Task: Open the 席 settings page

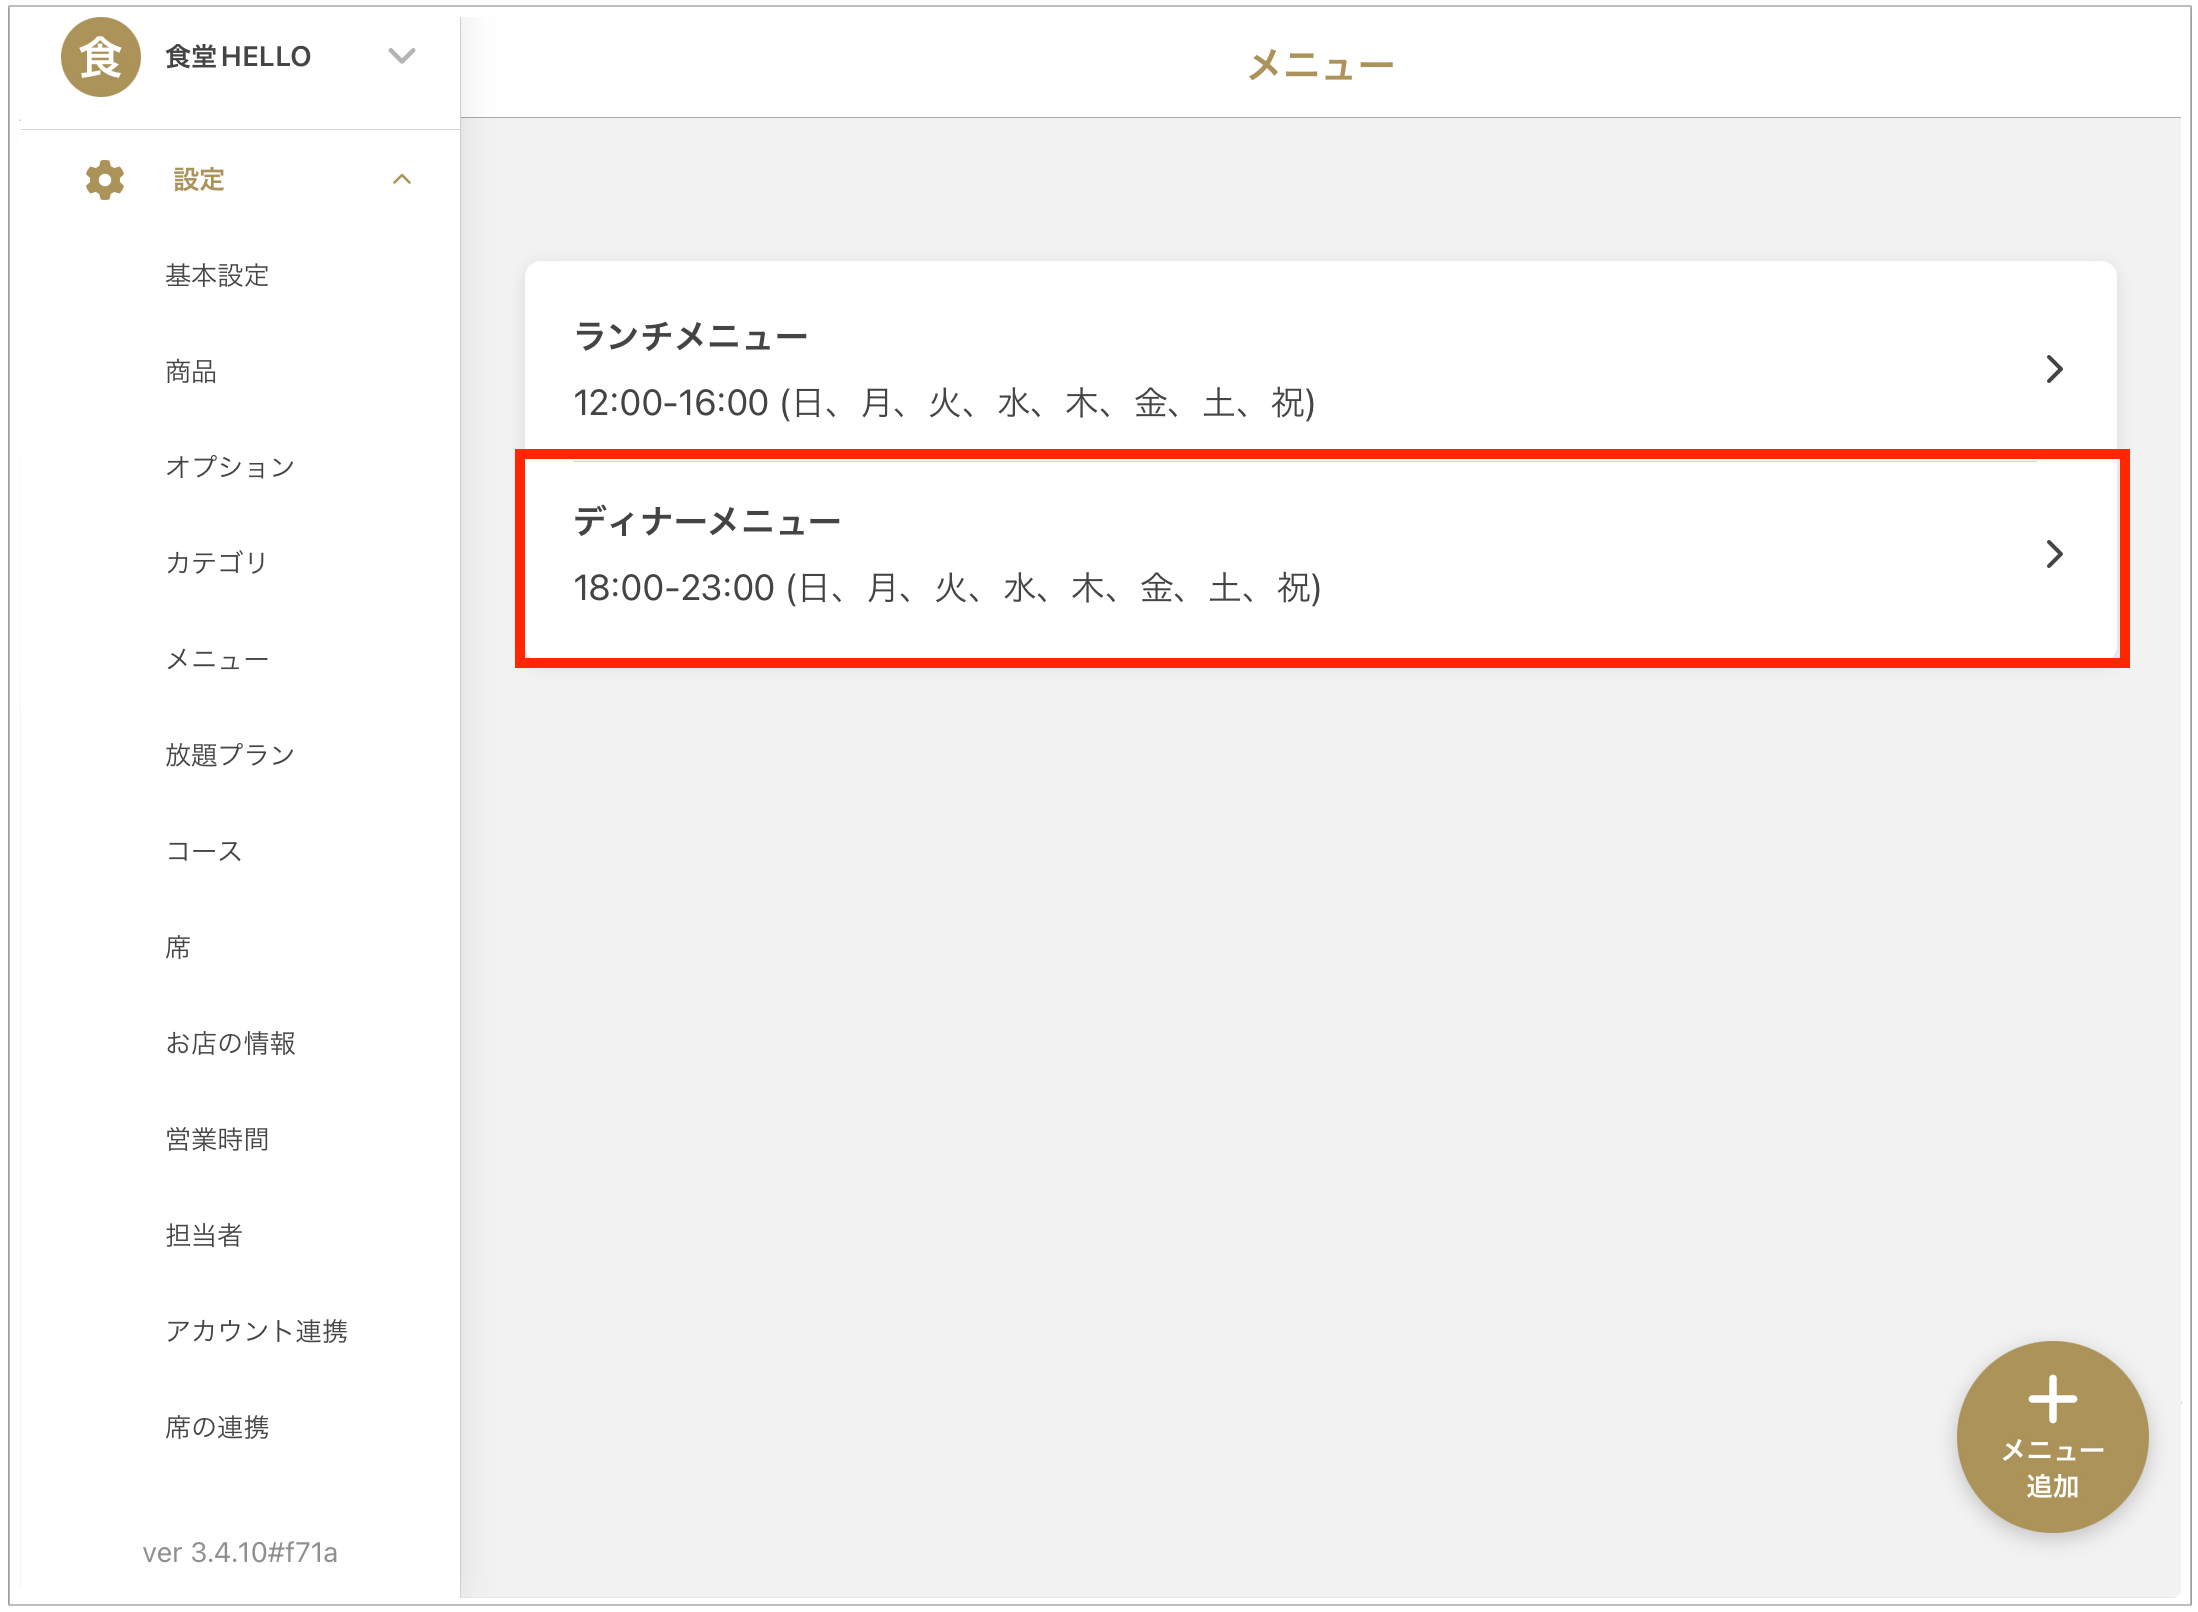Action: (x=178, y=947)
